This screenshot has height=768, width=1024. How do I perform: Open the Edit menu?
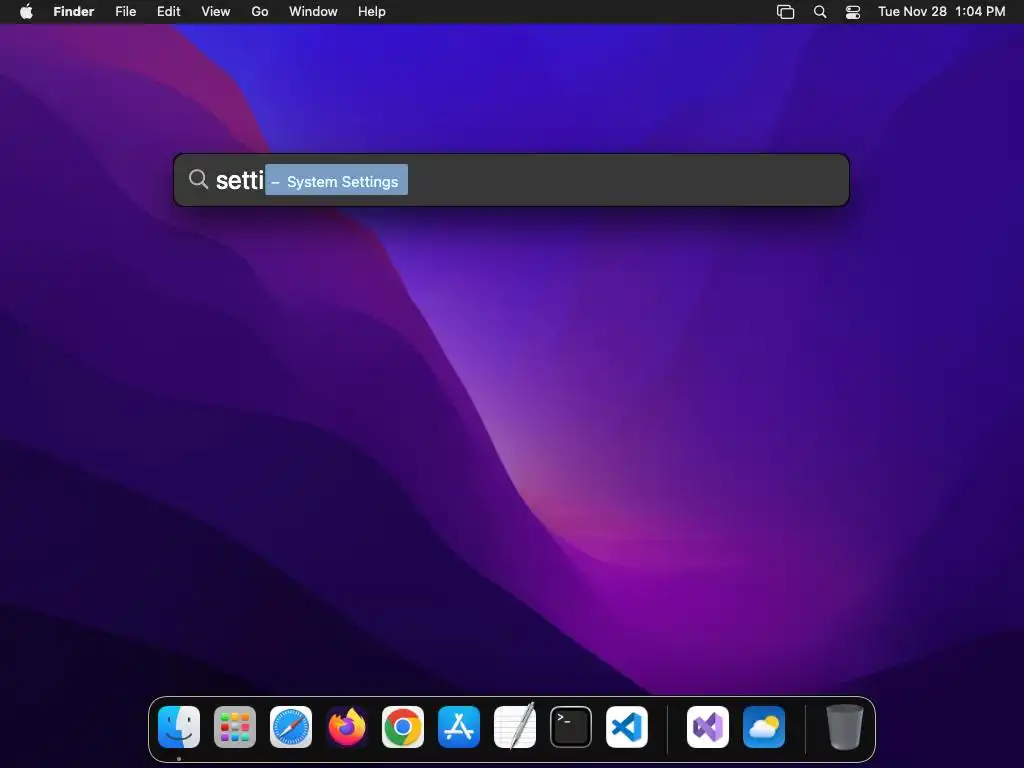point(168,12)
